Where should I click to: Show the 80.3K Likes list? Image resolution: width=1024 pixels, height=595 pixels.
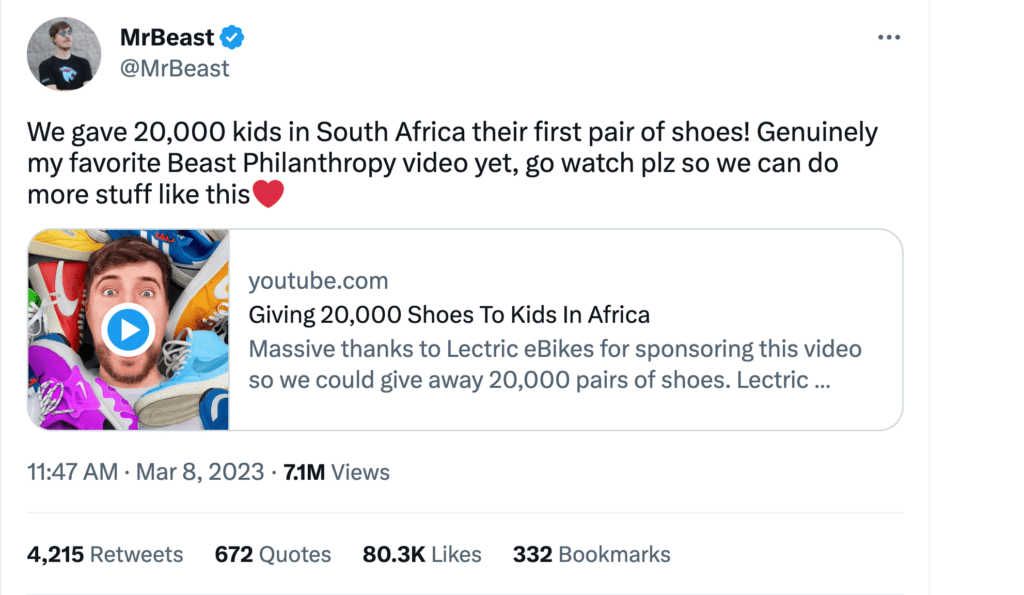click(x=422, y=554)
